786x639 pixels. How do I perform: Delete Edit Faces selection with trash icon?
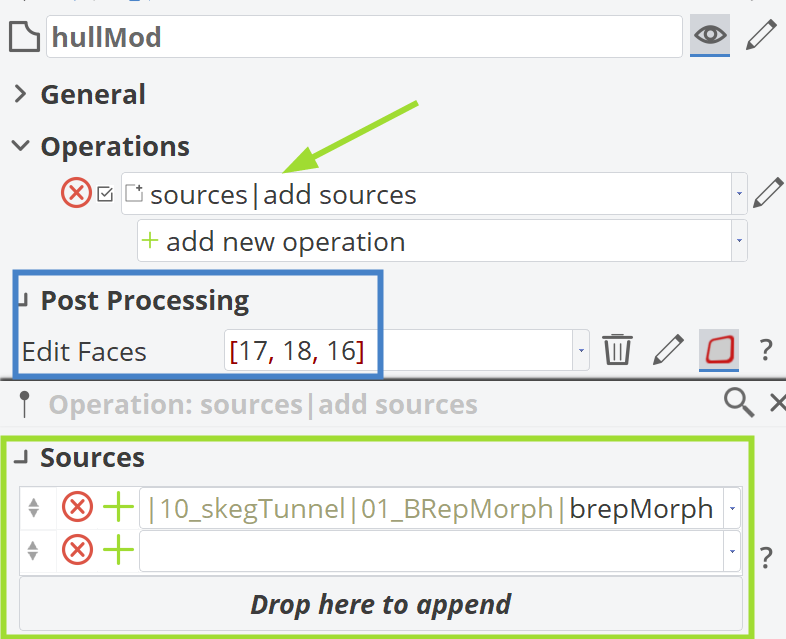click(x=617, y=349)
